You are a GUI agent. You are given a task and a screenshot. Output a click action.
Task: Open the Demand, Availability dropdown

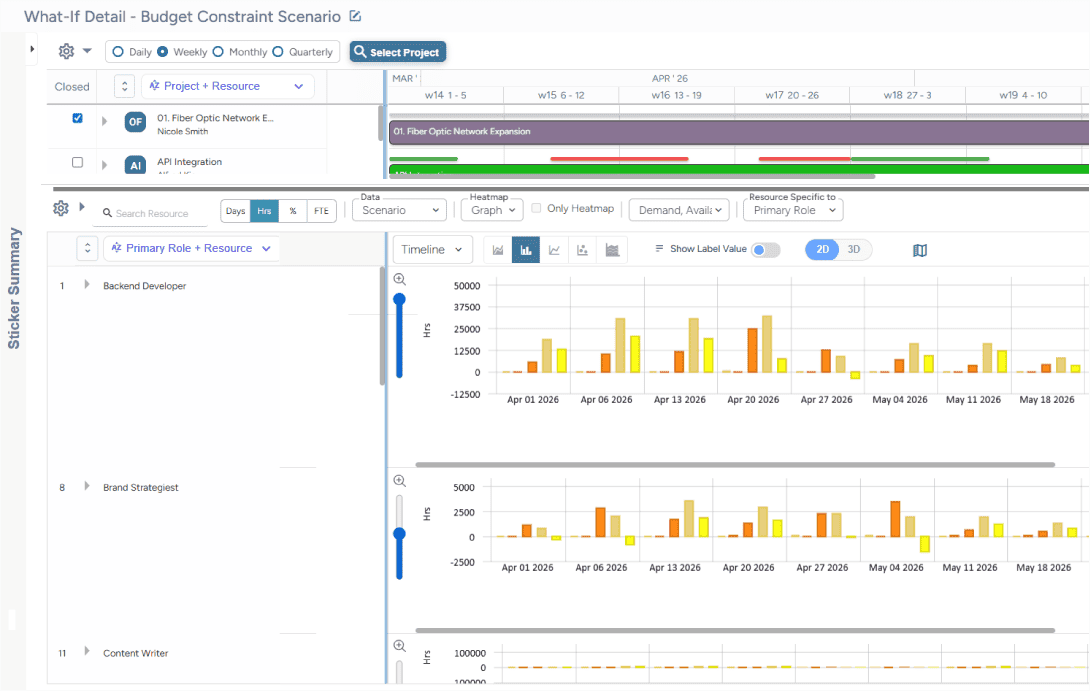(679, 210)
